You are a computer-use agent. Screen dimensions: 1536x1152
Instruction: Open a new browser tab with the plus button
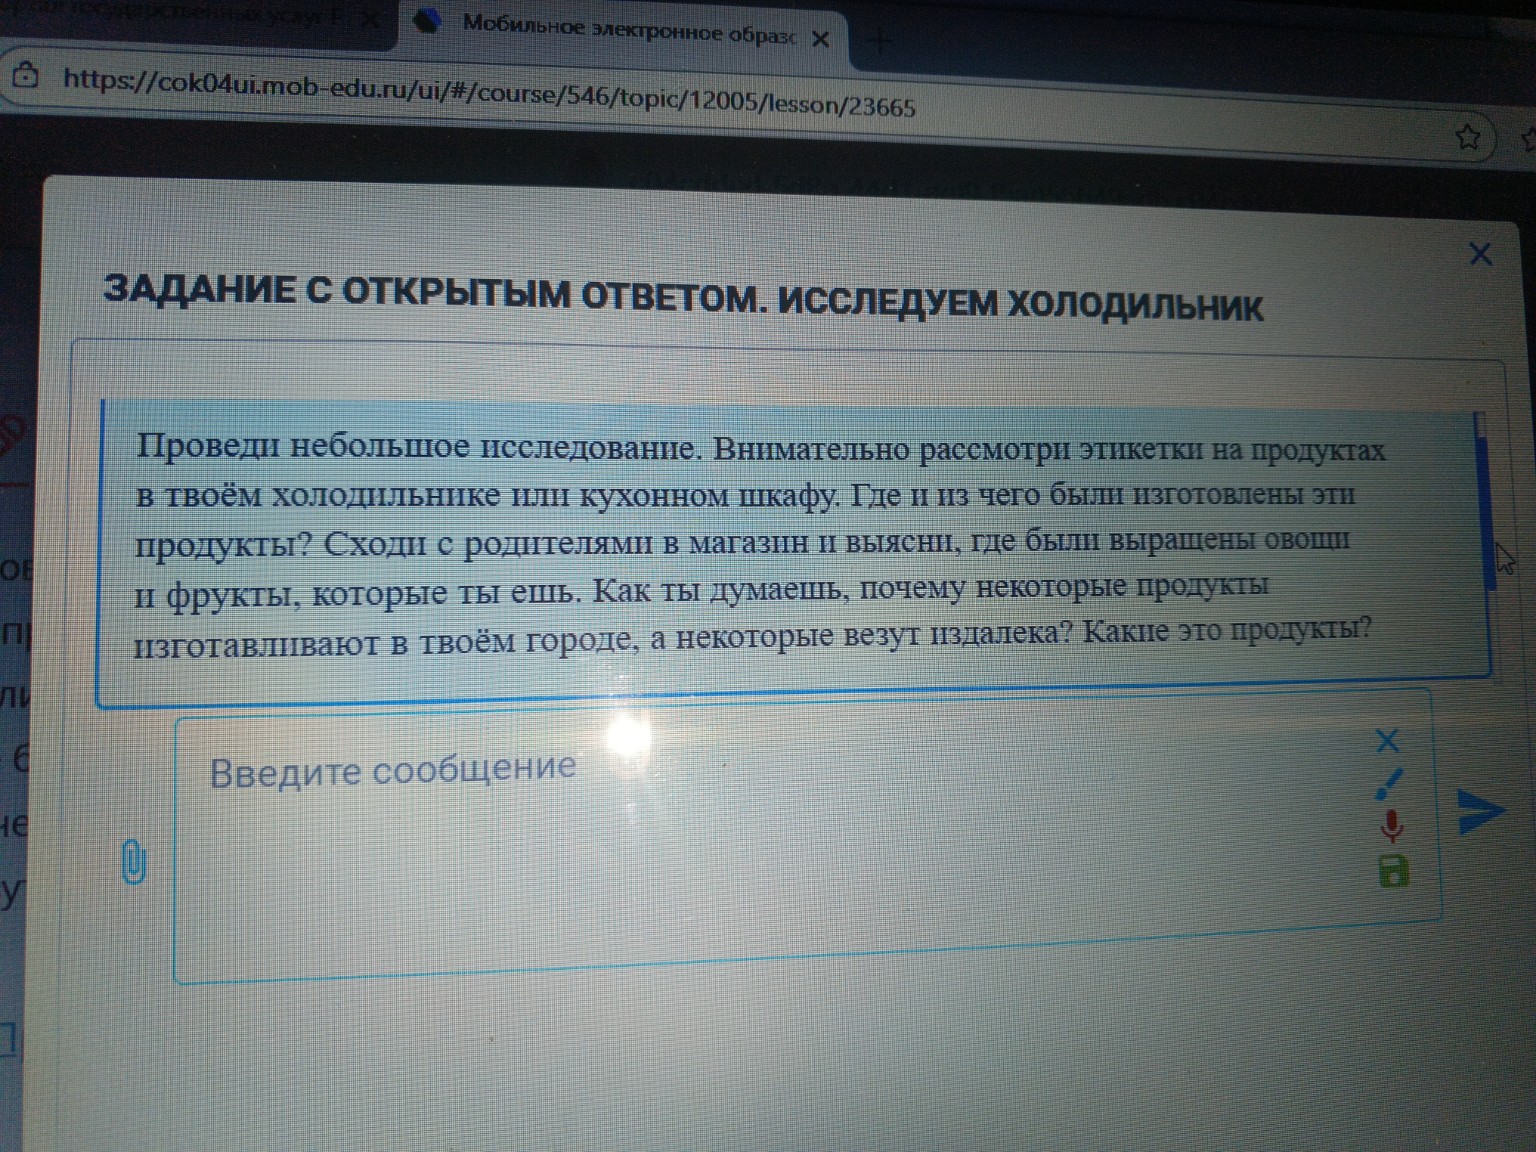tap(878, 40)
